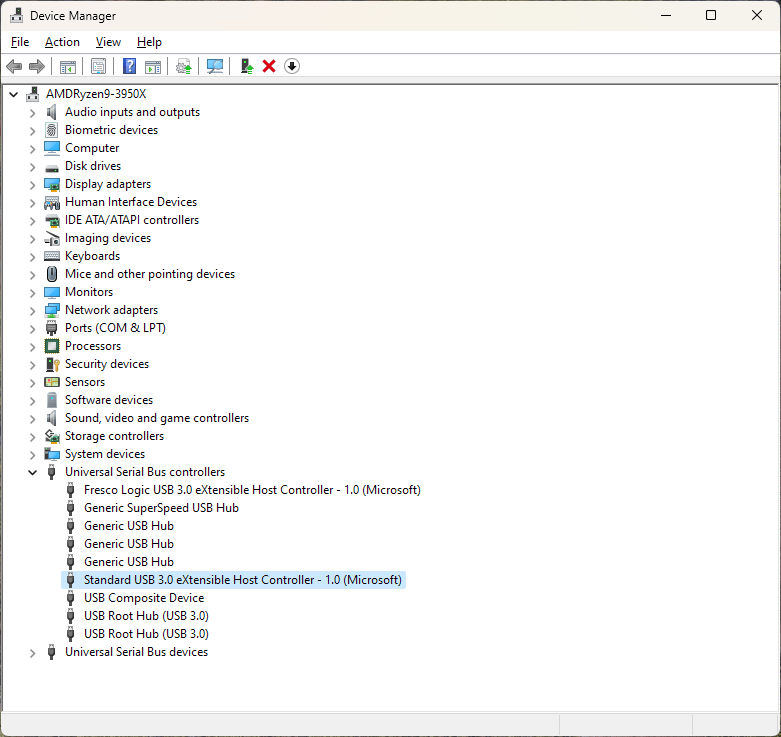Open the File menu
Viewport: 781px width, 737px height.
[x=20, y=42]
